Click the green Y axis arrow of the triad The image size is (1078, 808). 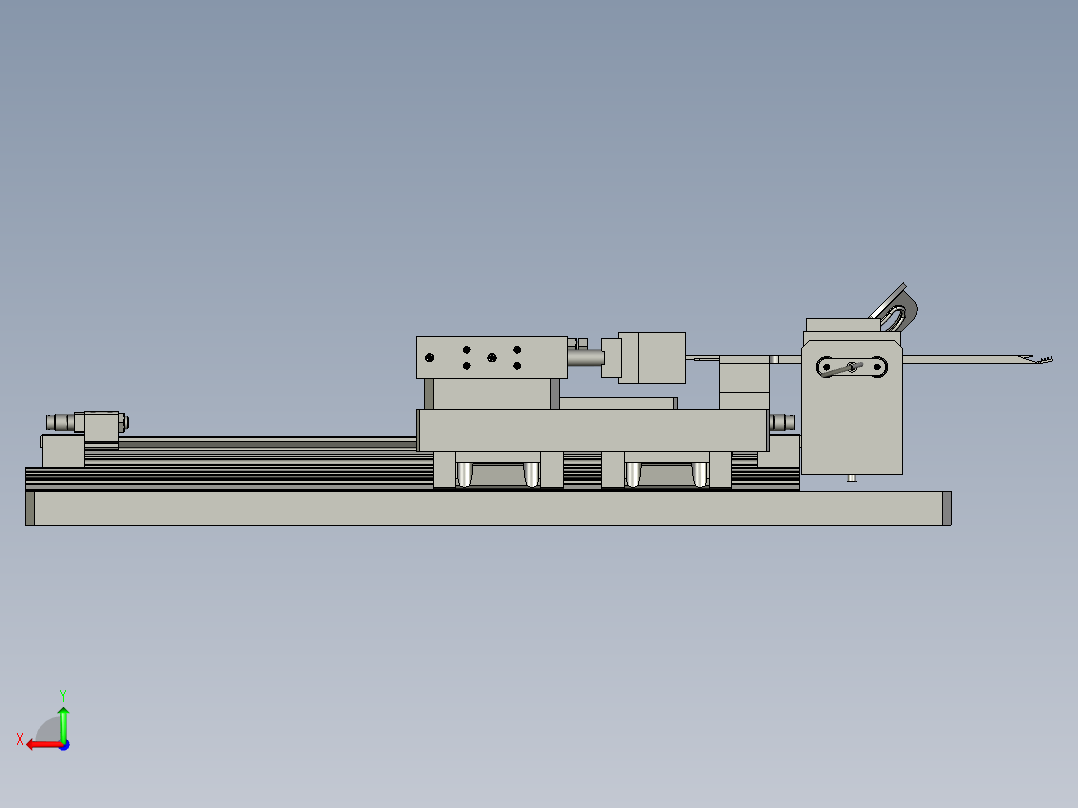point(63,723)
